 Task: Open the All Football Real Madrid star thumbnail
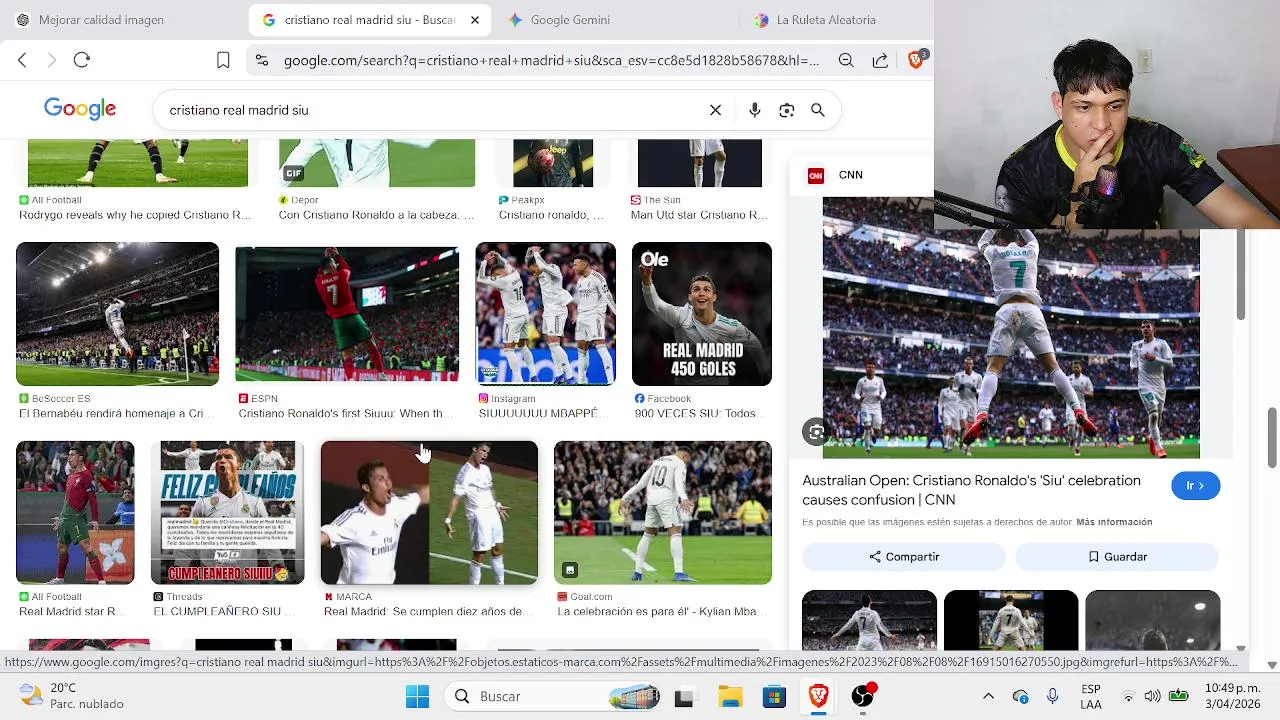tap(75, 513)
